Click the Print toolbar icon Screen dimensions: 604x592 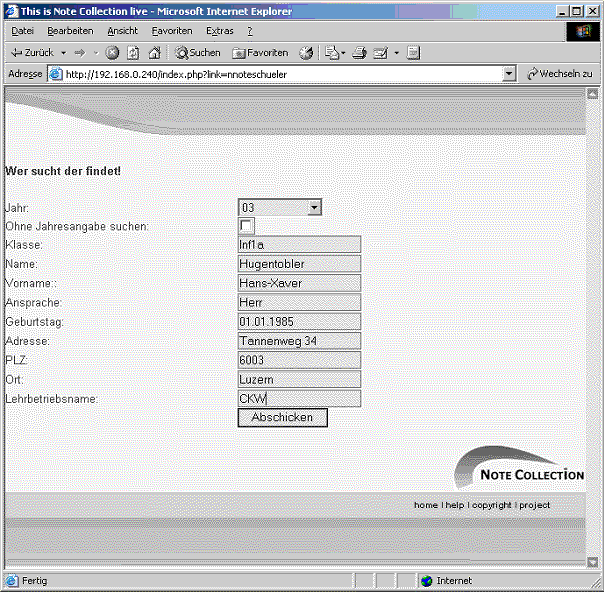click(x=359, y=53)
